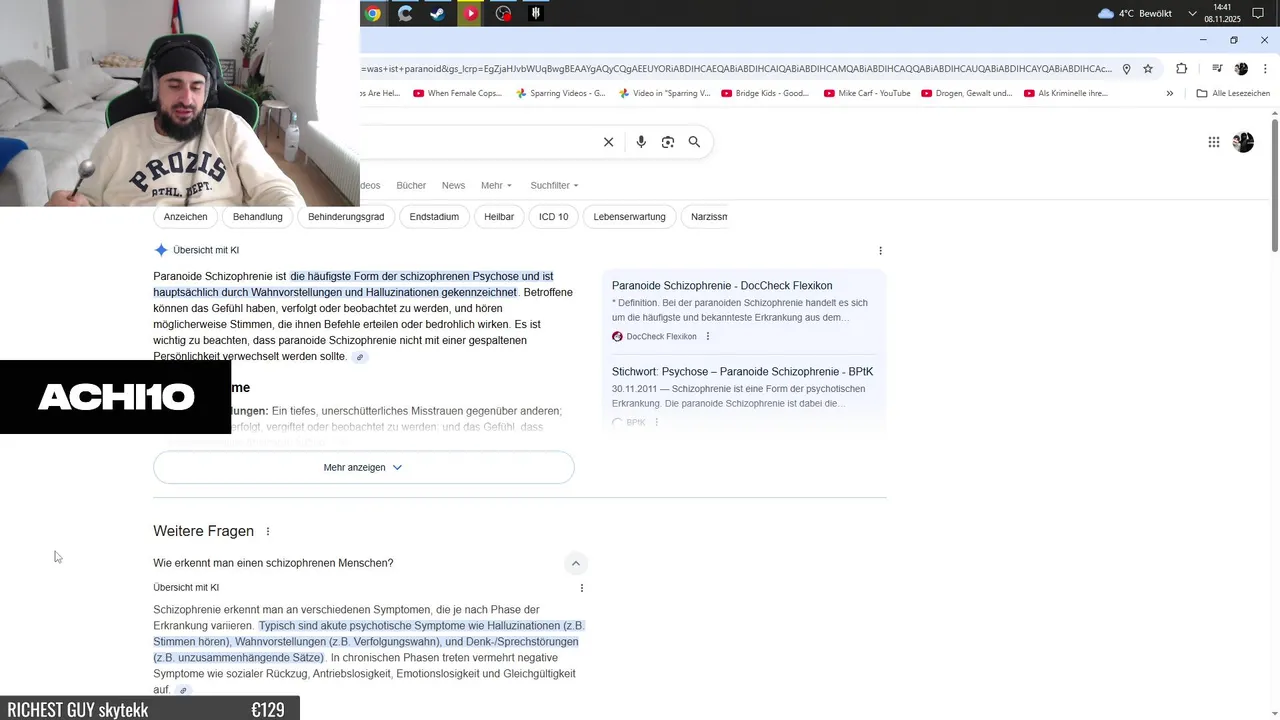
Task: Open the 'Video in "Sparring V...' bookmark
Action: 665,93
